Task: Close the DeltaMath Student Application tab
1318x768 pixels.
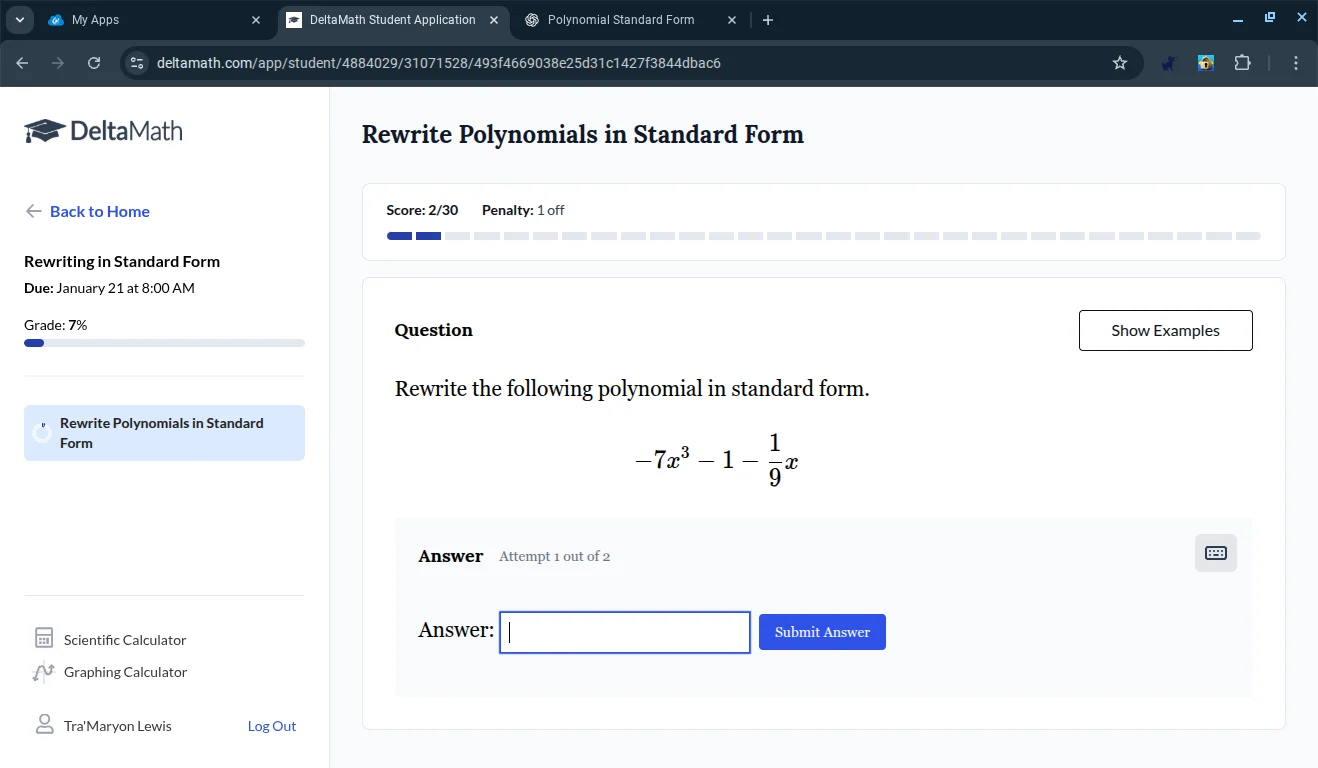Action: [494, 20]
